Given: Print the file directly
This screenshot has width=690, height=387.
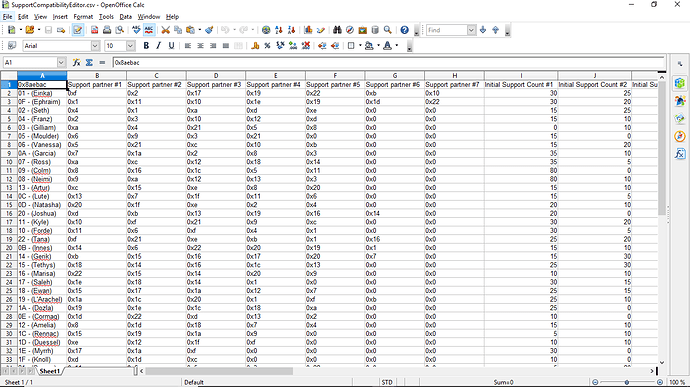Looking at the screenshot, I should point(107,30).
